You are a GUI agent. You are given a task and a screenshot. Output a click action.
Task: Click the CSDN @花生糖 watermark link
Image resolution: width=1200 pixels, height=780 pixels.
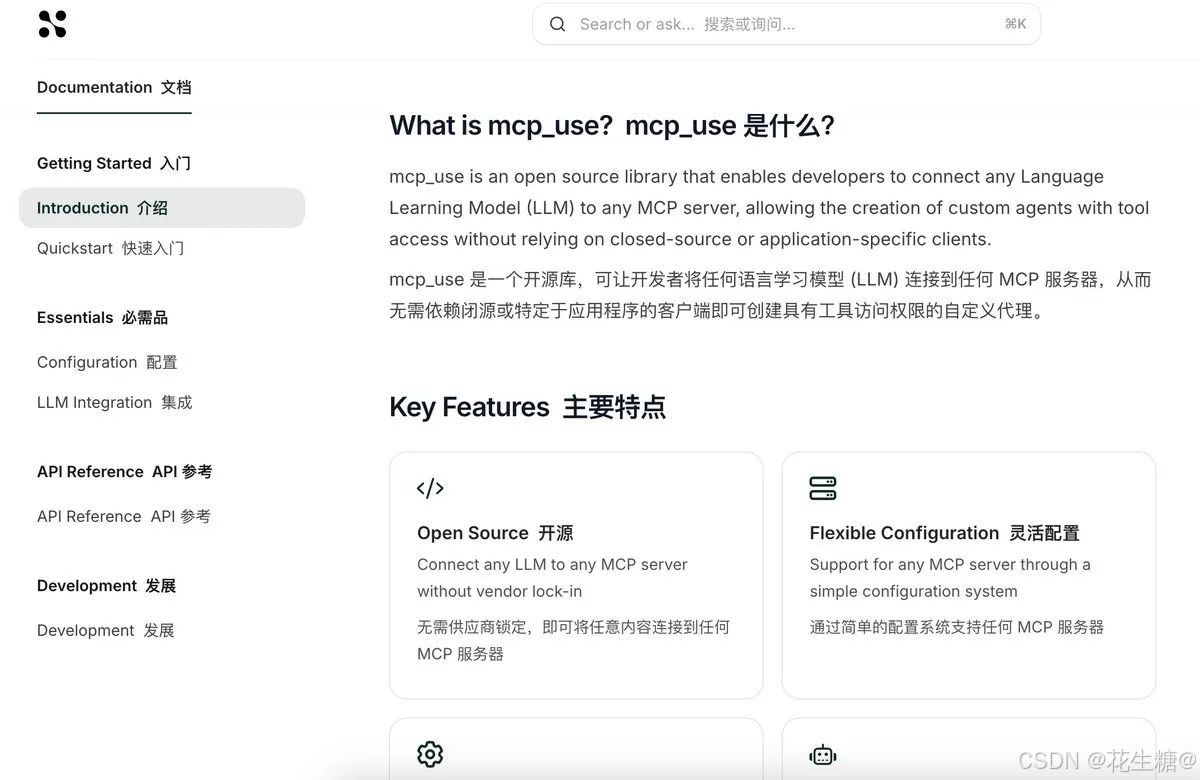pos(1105,760)
